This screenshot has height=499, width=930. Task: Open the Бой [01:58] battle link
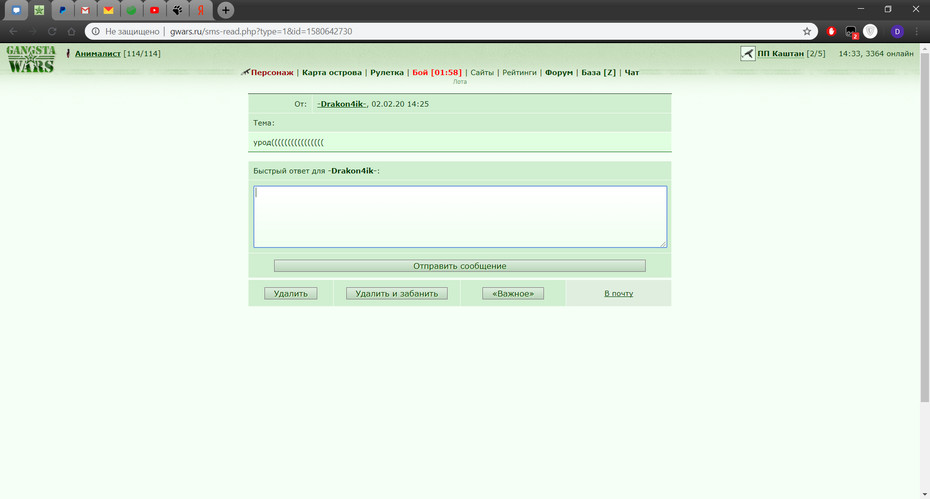pyautogui.click(x=437, y=72)
